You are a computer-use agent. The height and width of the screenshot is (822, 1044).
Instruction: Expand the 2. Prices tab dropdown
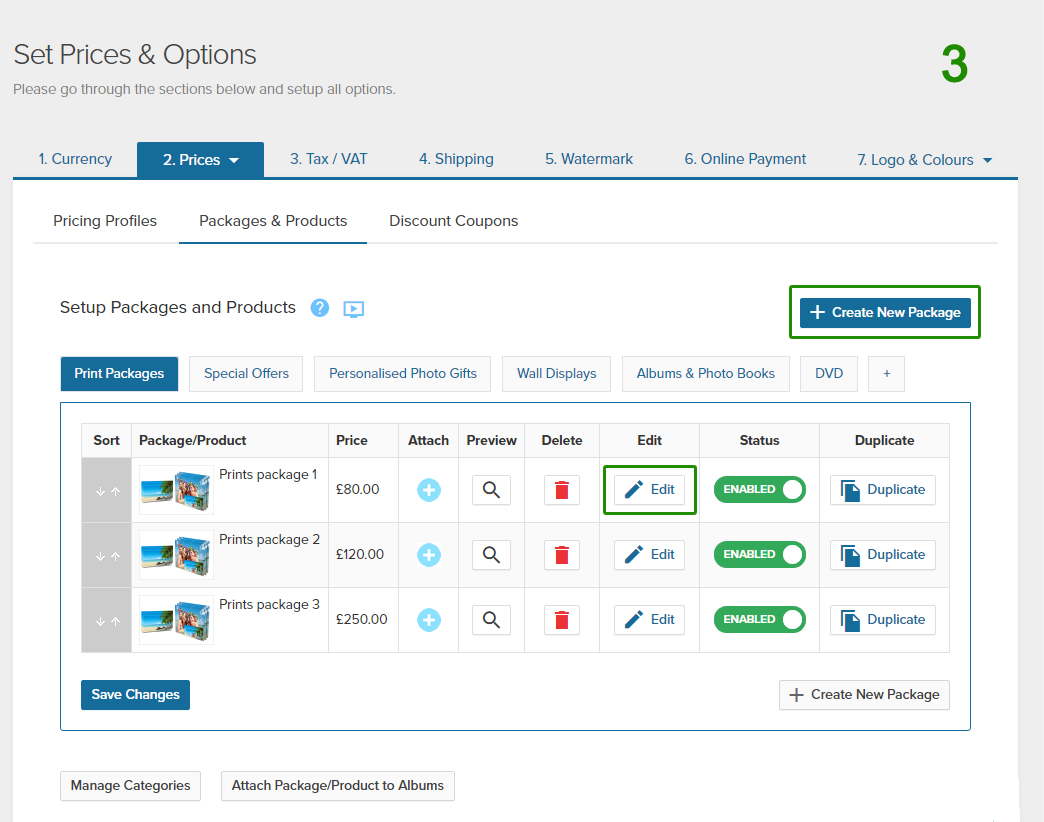(x=234, y=160)
